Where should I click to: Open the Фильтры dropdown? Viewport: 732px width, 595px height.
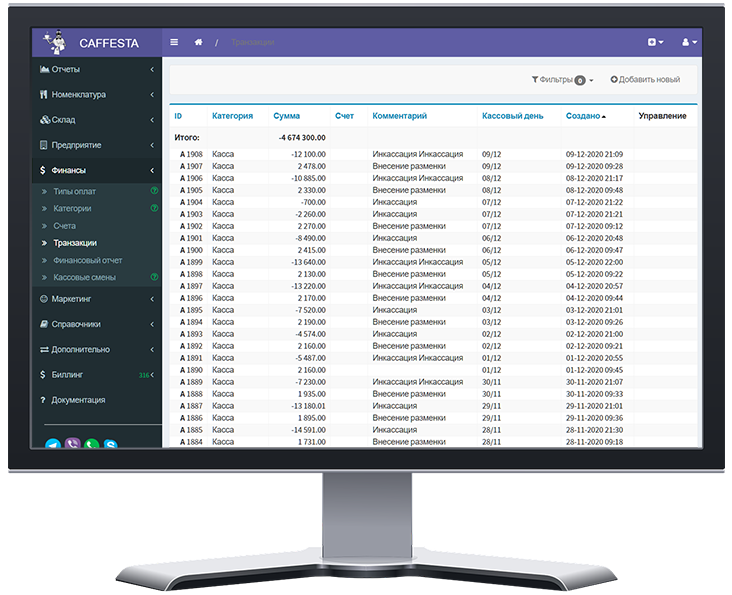tap(563, 80)
